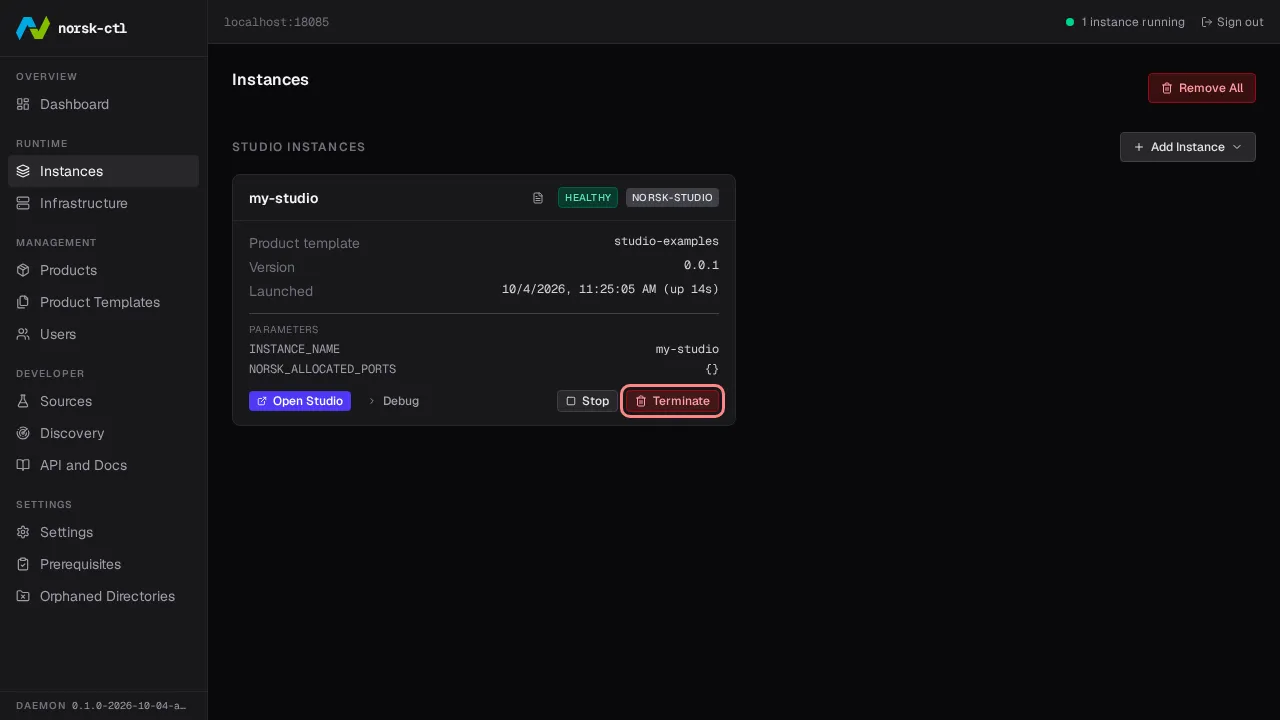This screenshot has width=1280, height=720.
Task: Click the Instances page heading
Action: tap(270, 80)
